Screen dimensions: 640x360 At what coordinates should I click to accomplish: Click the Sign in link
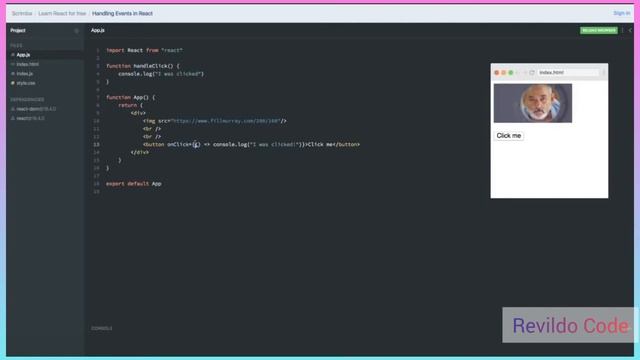621,13
